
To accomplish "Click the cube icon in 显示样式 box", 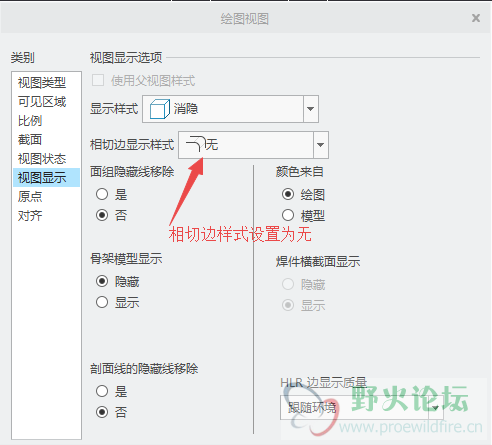I will point(159,109).
